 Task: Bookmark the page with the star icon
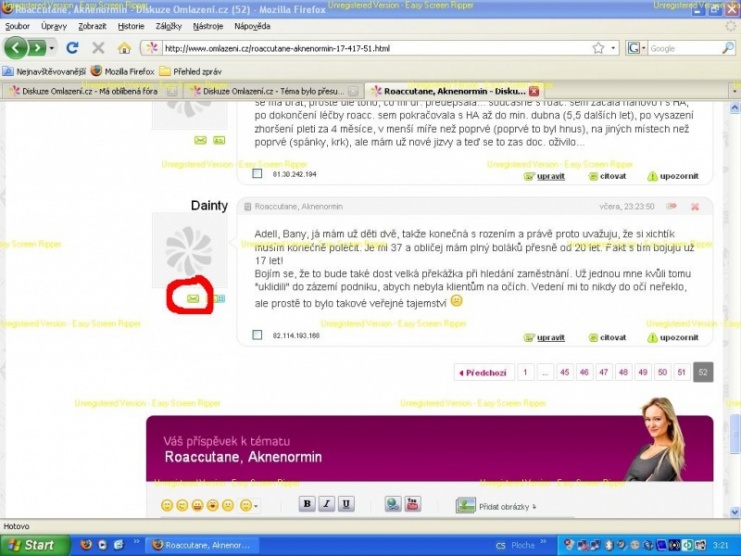pyautogui.click(x=598, y=47)
